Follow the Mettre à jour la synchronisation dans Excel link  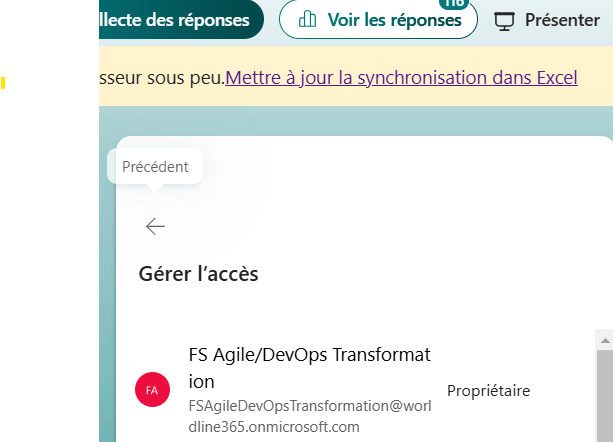401,76
